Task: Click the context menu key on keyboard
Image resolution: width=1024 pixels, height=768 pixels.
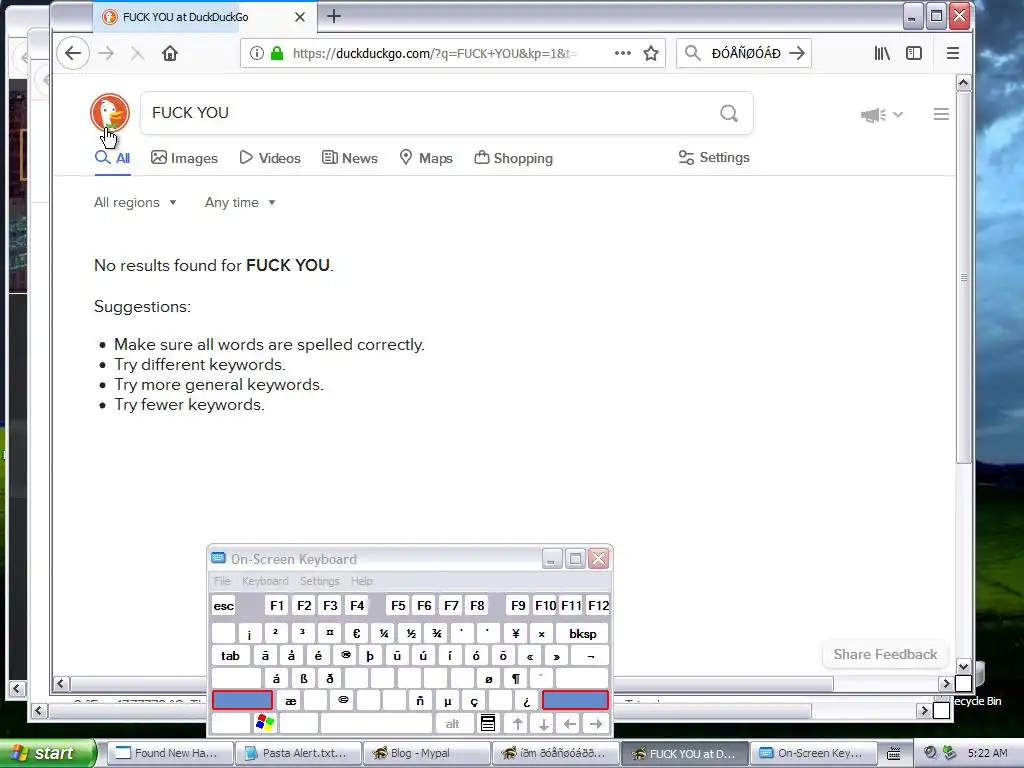Action: (488, 723)
